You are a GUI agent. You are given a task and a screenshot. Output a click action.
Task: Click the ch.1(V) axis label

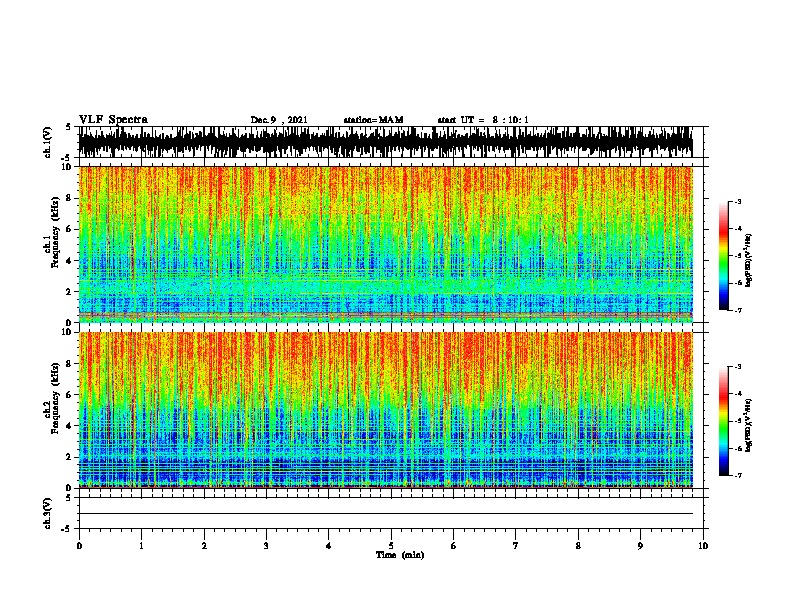tap(48, 142)
